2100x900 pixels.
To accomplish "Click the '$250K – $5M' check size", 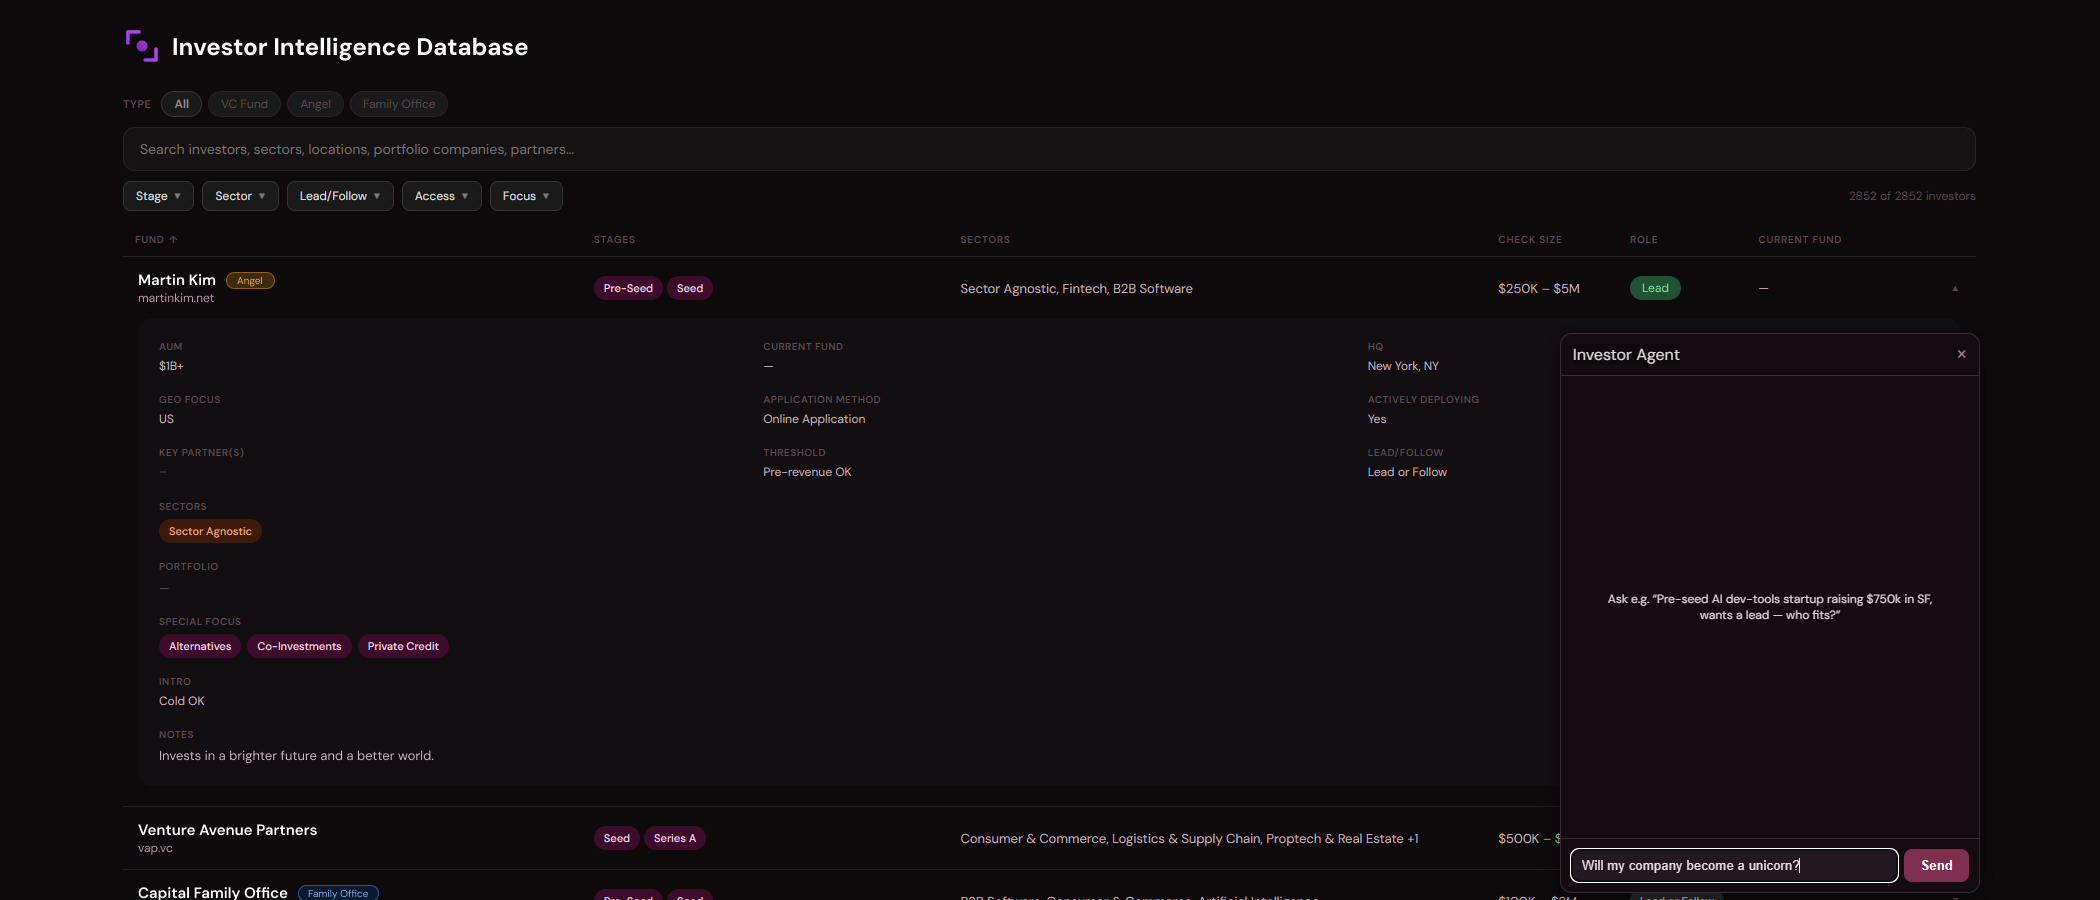I will (1539, 288).
